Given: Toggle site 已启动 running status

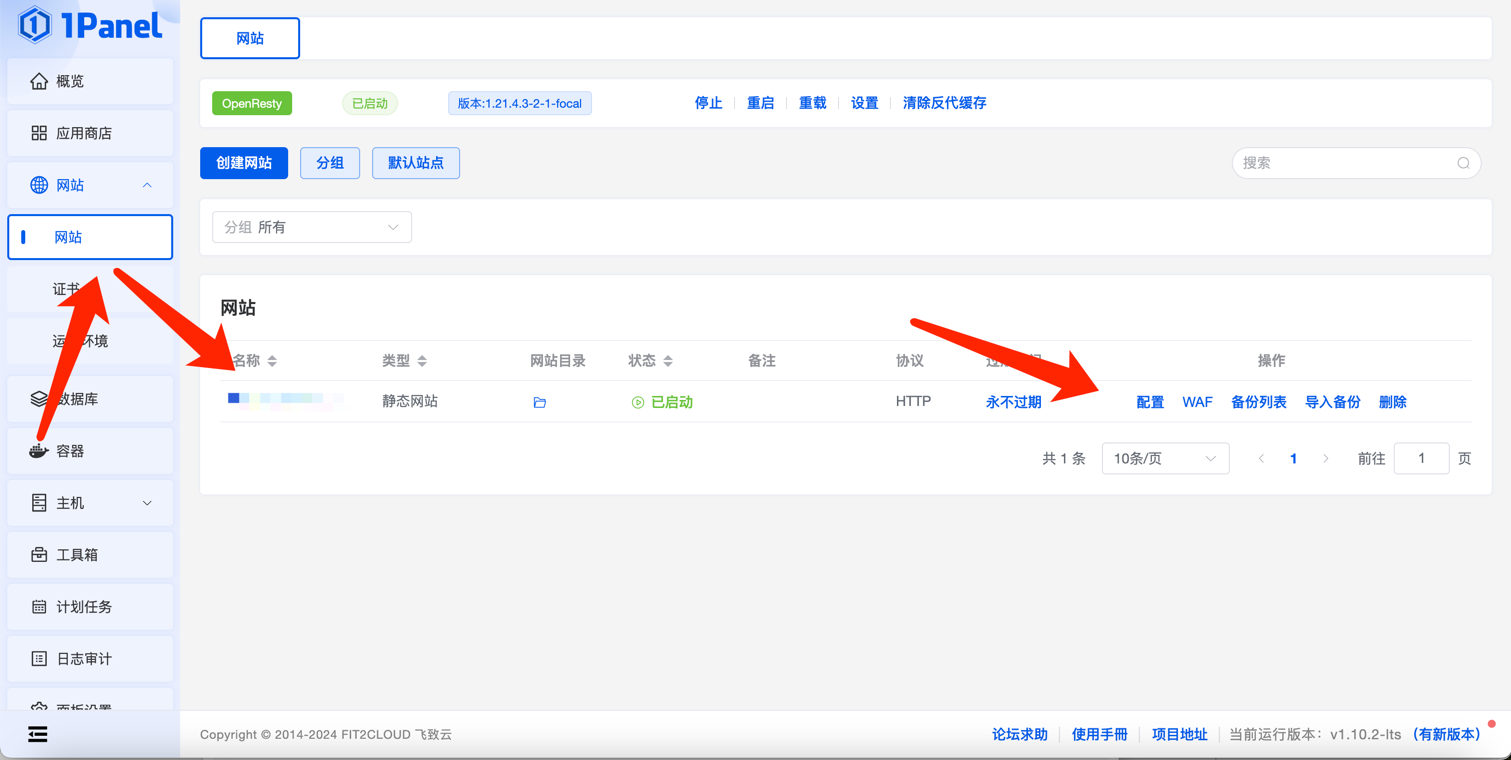Looking at the screenshot, I should click(x=662, y=402).
